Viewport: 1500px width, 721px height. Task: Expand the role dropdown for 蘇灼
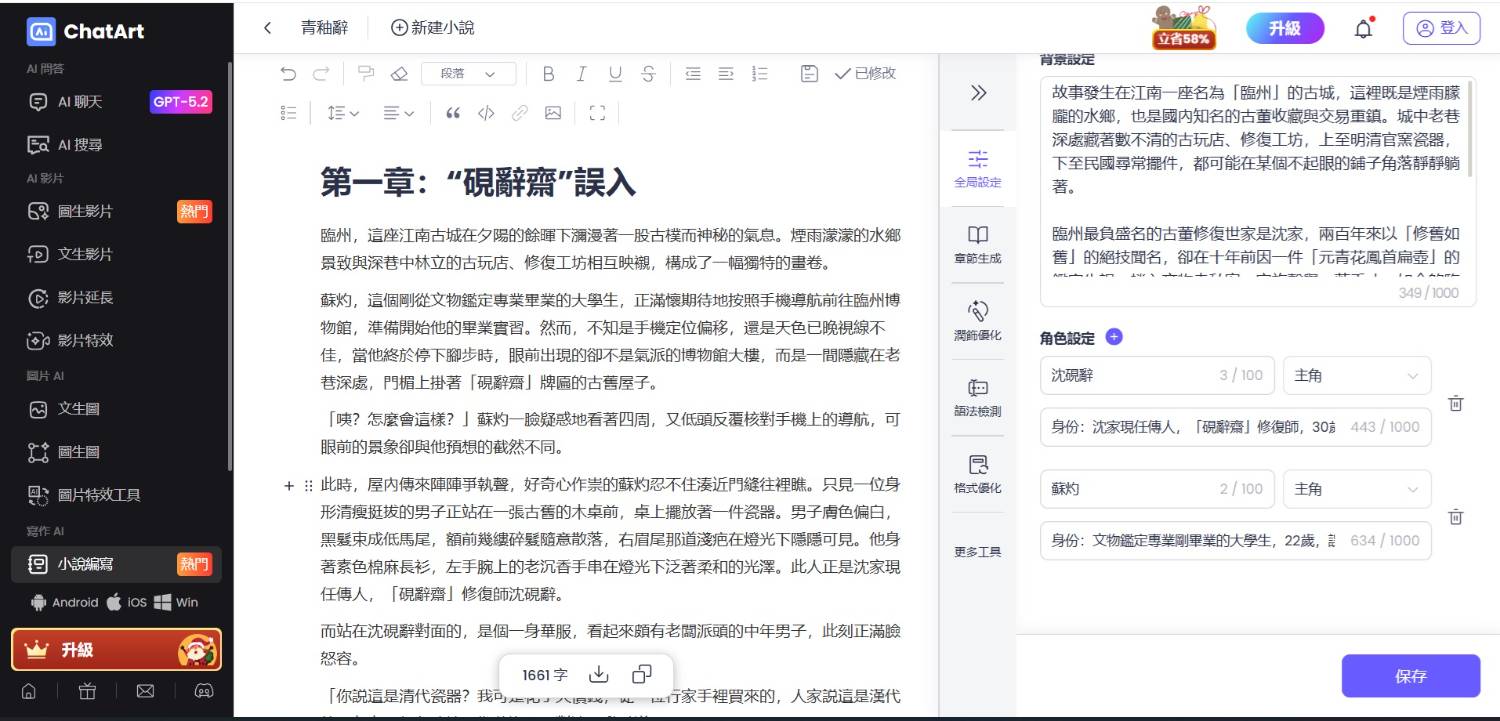click(1356, 489)
